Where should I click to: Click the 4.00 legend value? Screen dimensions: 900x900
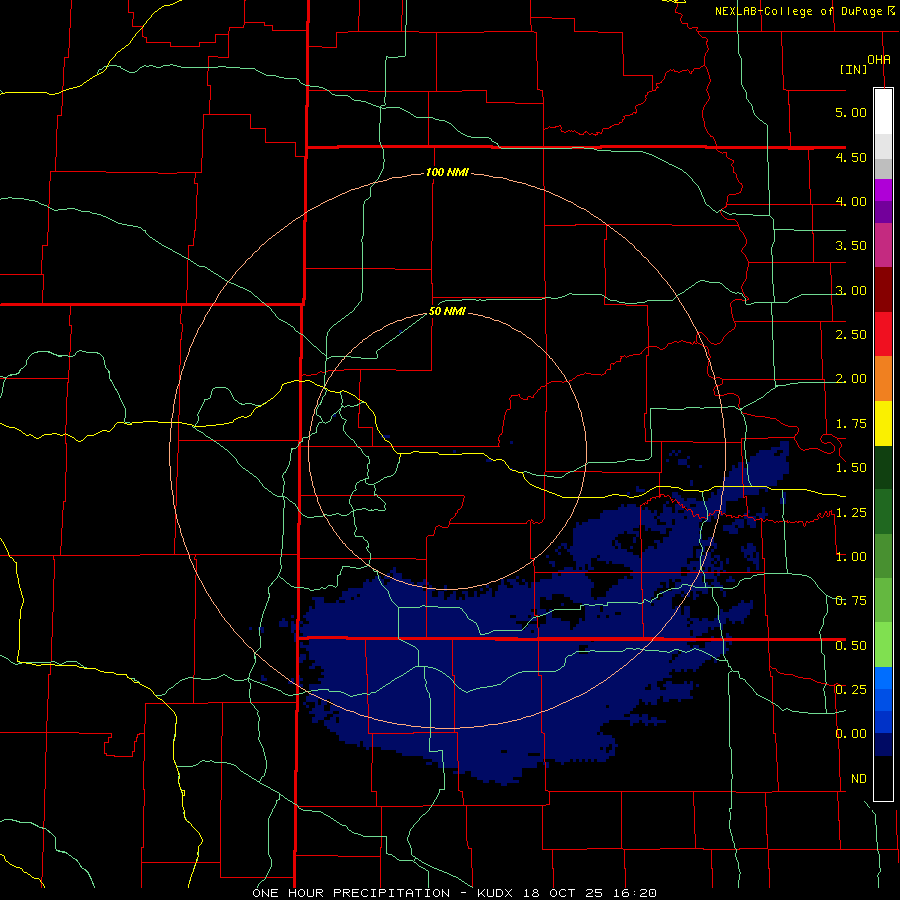851,201
